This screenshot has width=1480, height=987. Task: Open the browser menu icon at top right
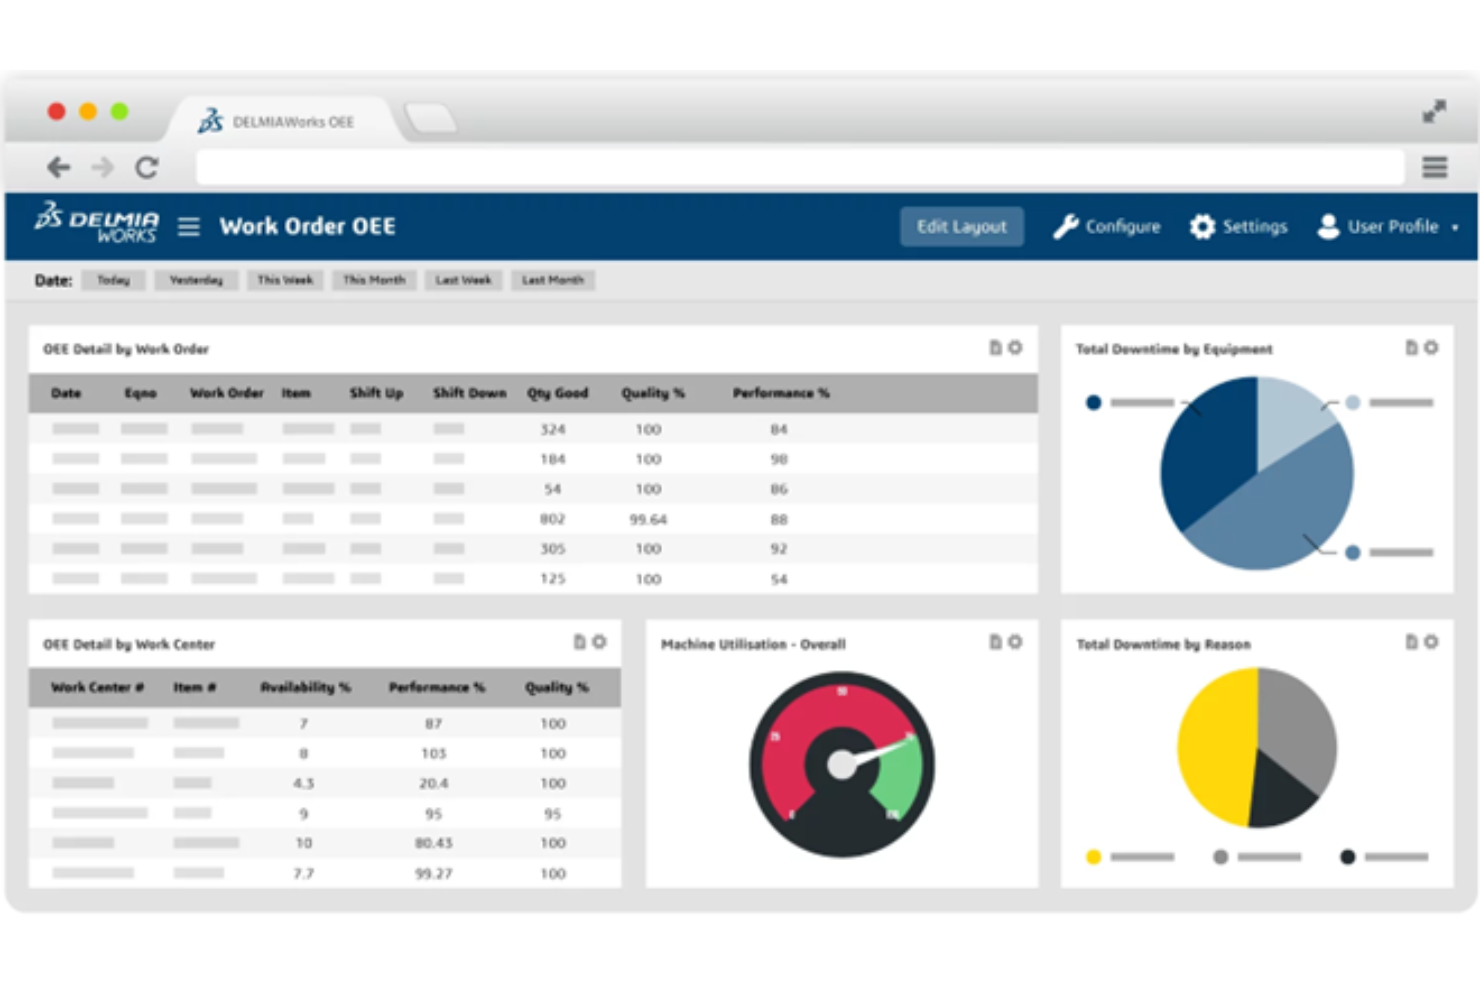[x=1434, y=167]
